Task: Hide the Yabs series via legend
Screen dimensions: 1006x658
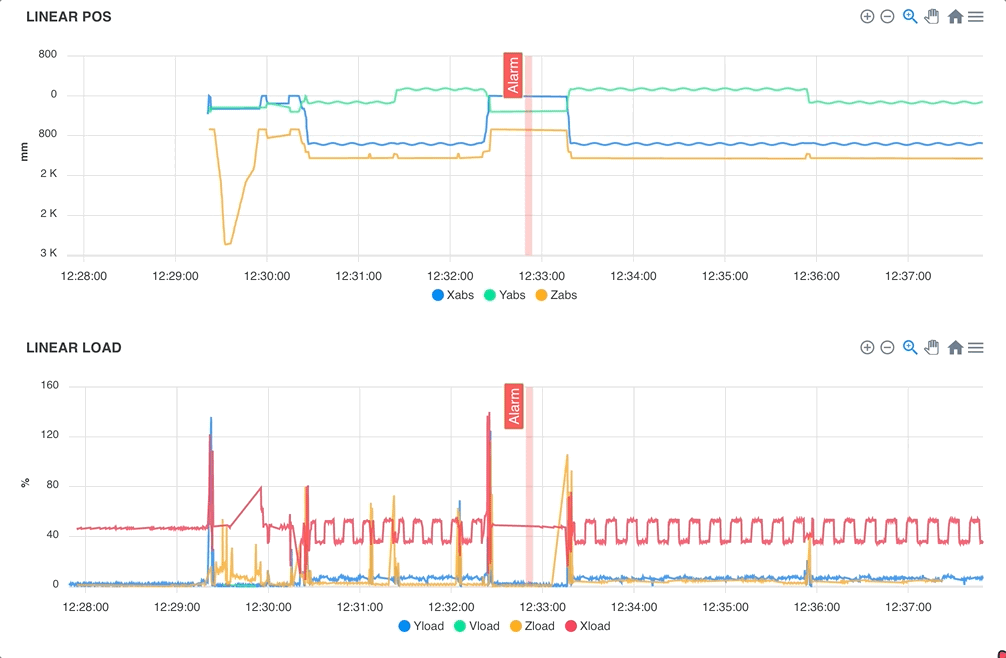Action: pyautogui.click(x=505, y=295)
